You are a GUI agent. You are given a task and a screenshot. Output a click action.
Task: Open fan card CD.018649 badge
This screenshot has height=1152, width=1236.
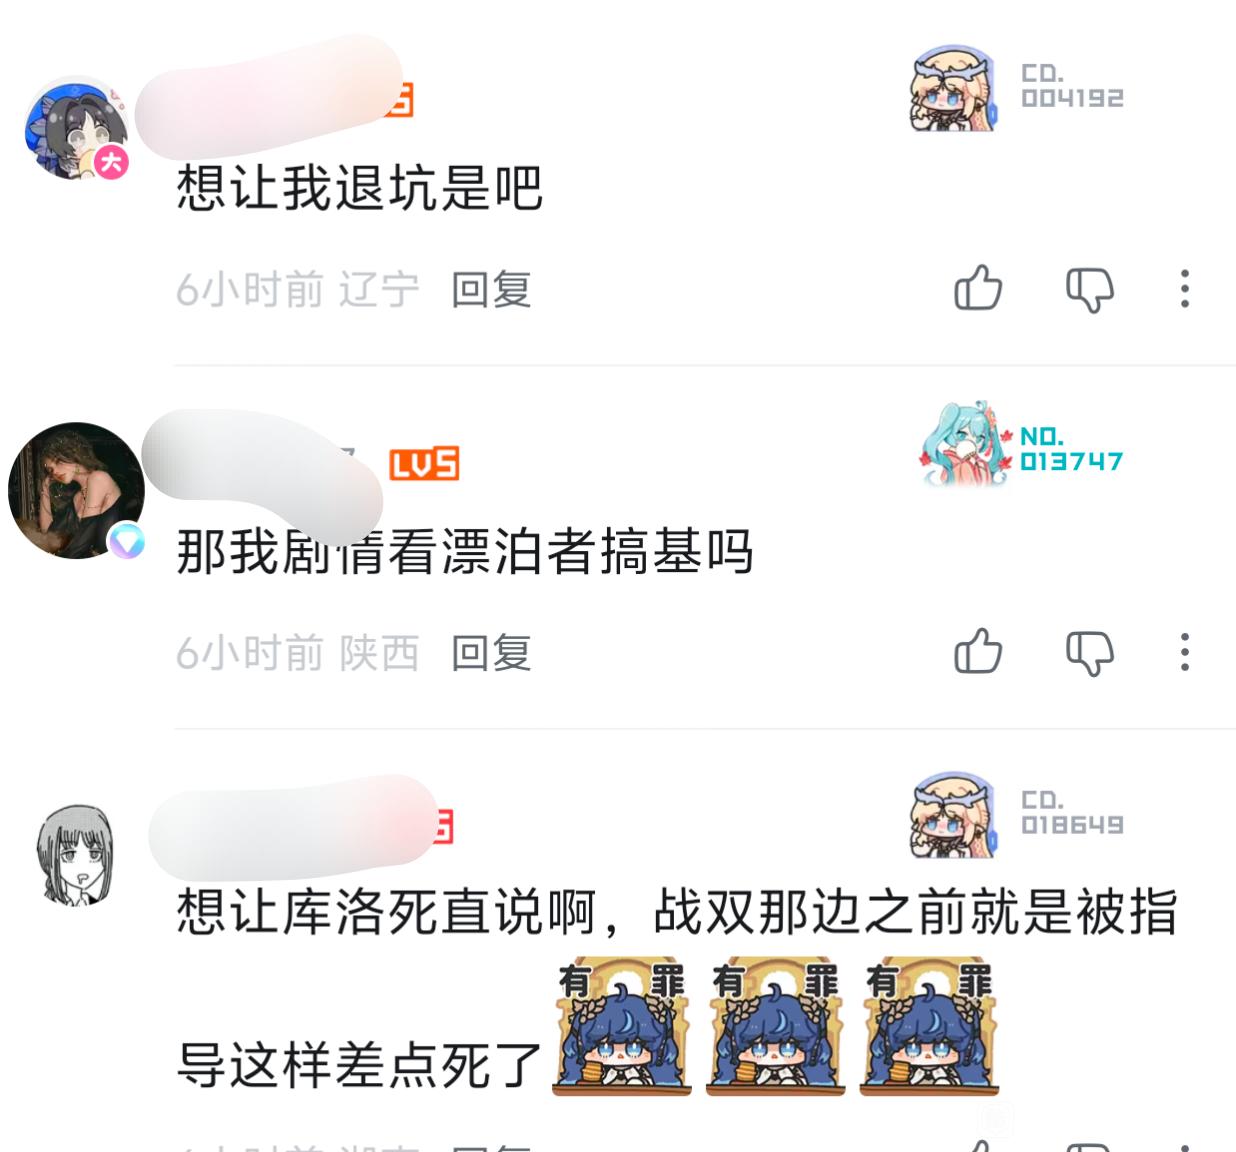click(1018, 814)
